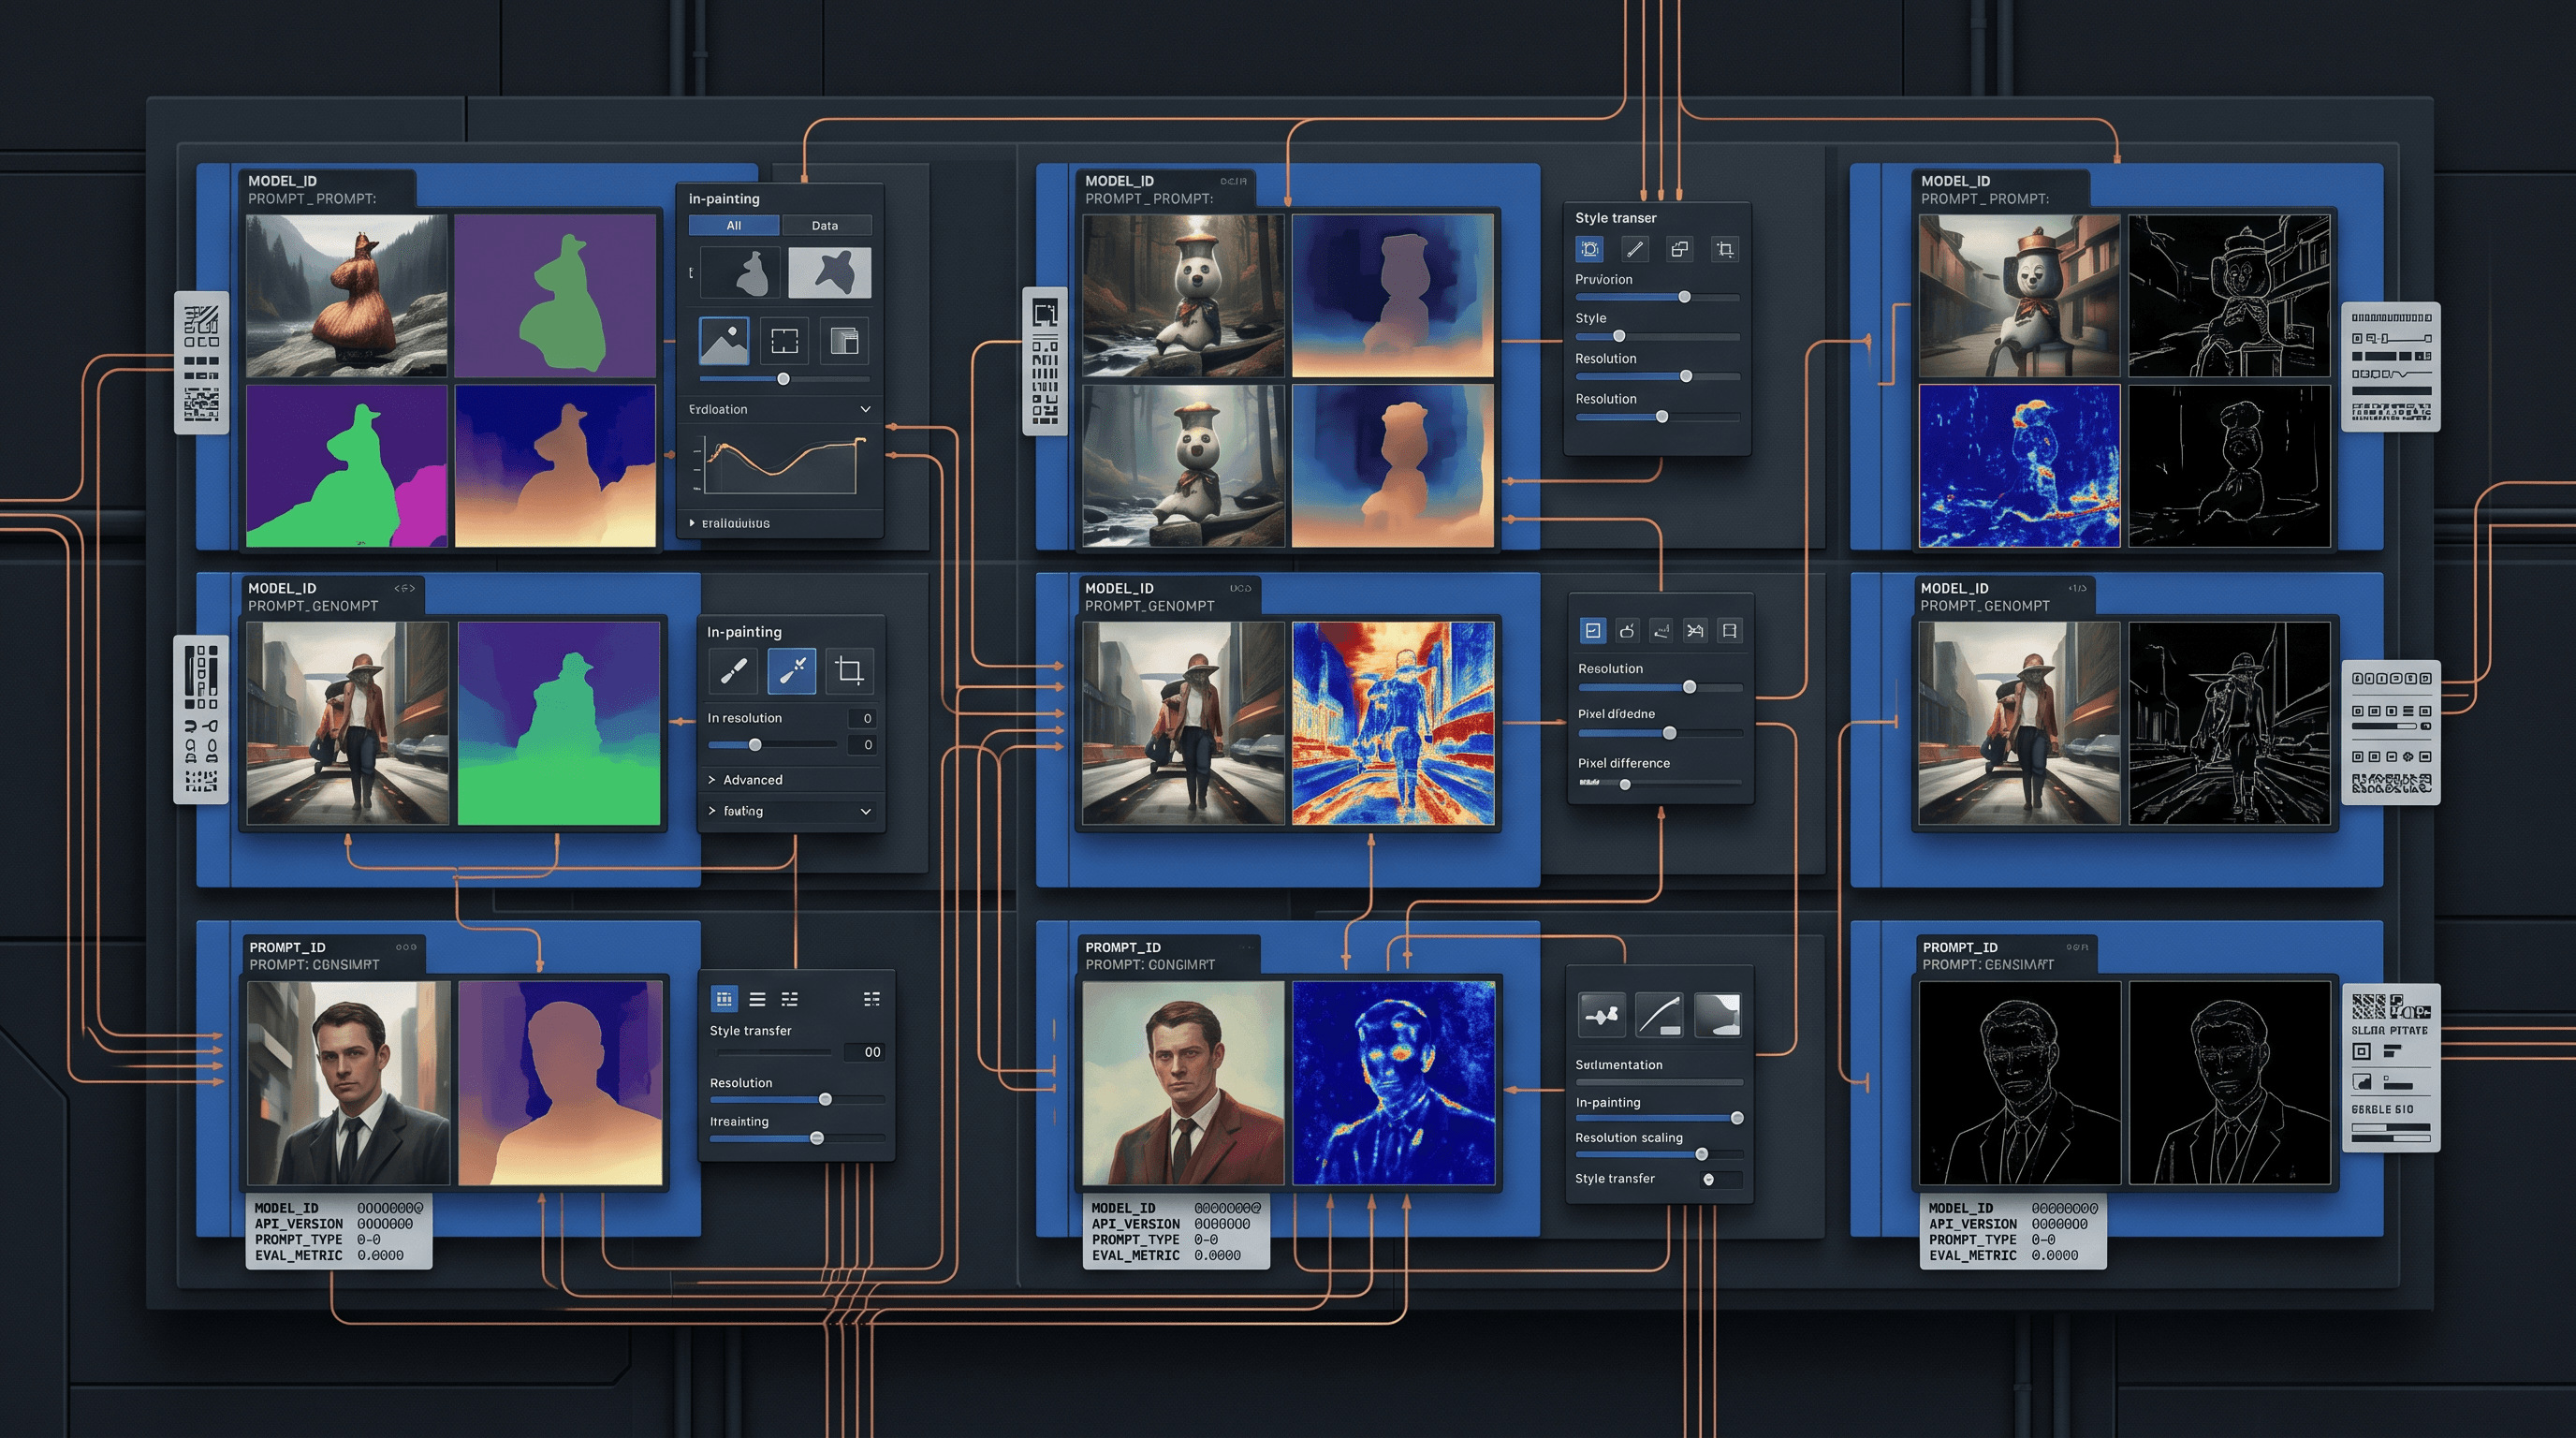
Task: Click the light star-shaped mask thumbnail button
Action: tap(830, 273)
